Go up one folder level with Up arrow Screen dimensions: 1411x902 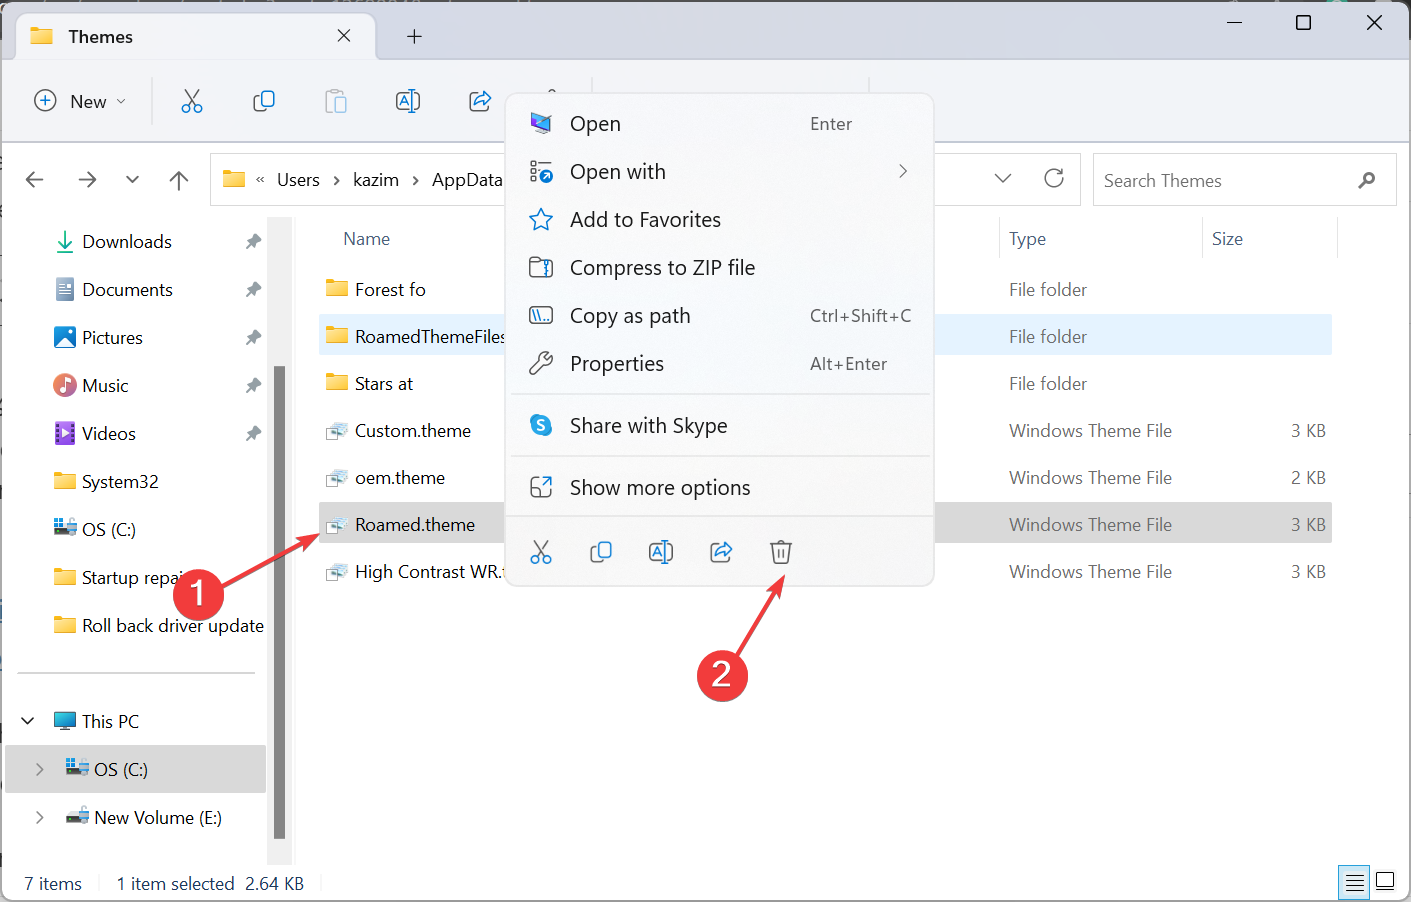pos(179,180)
